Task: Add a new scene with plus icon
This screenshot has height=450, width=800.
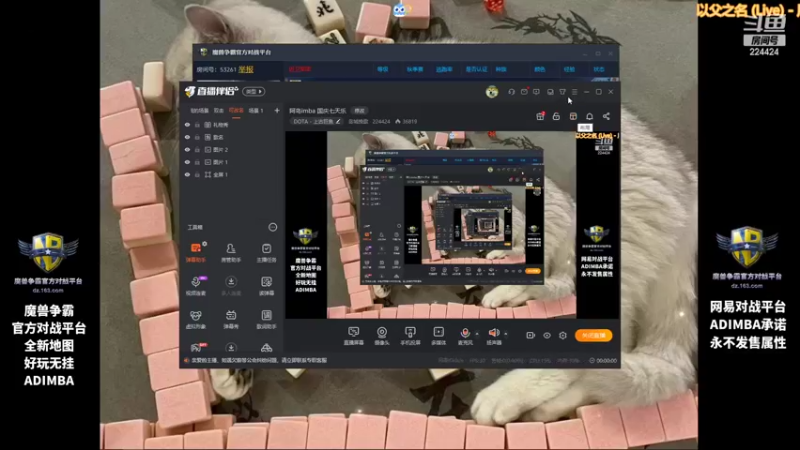Action: pyautogui.click(x=277, y=110)
